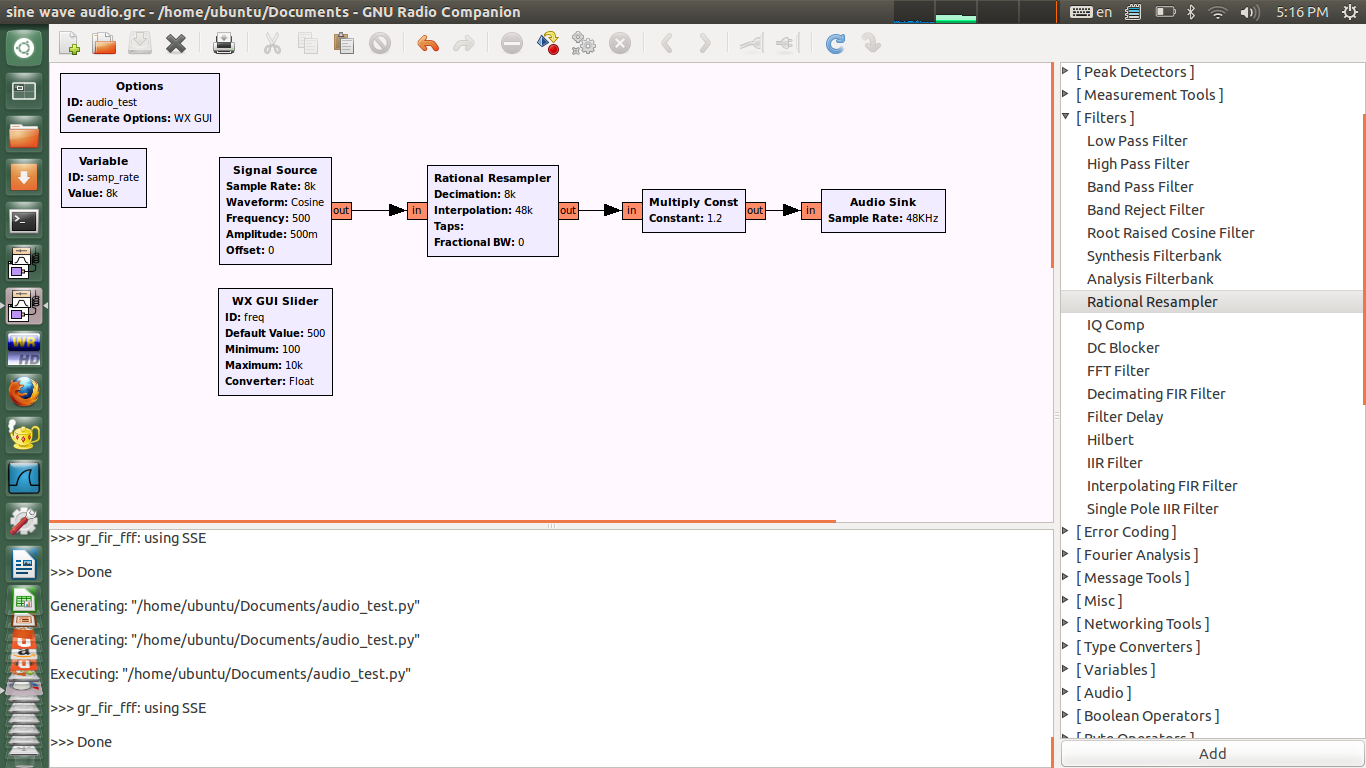
Task: Open the Bluetooth indicator menu
Action: [x=1191, y=12]
